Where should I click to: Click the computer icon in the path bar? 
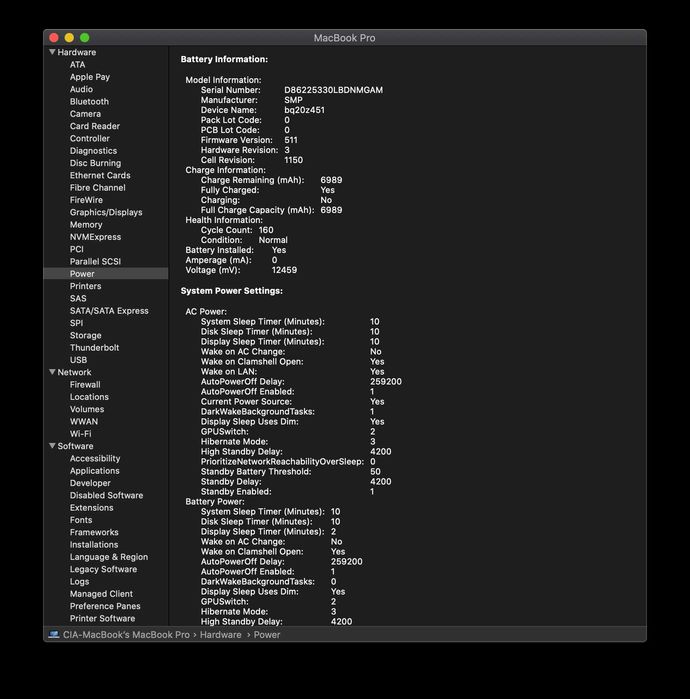tap(54, 634)
